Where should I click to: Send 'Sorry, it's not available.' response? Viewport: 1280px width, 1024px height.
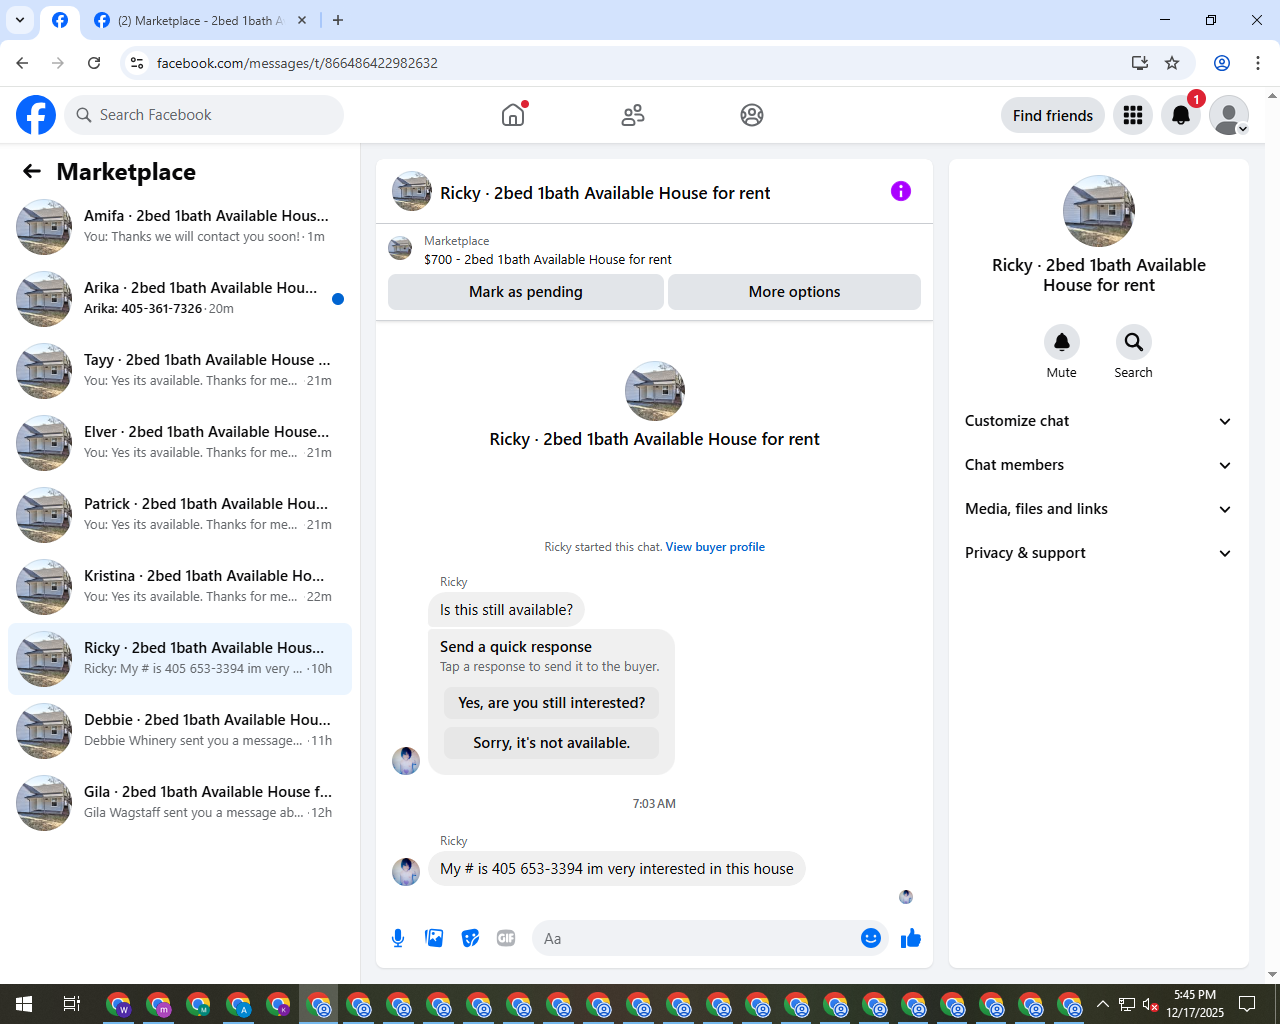552,743
